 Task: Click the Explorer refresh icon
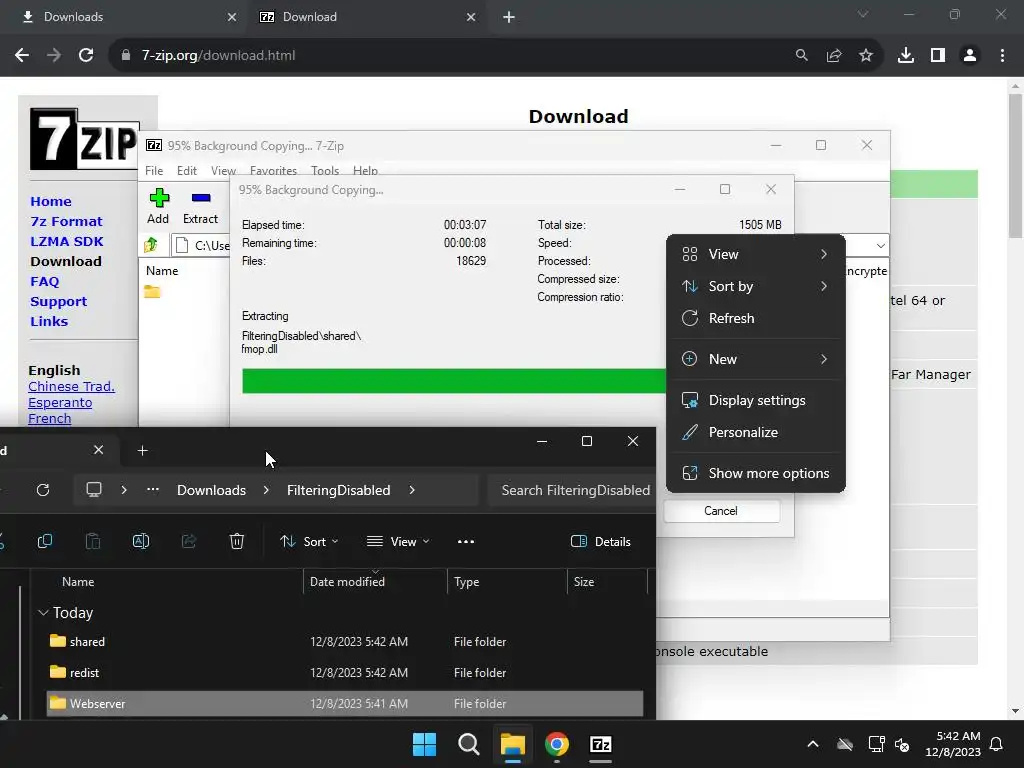pos(43,490)
